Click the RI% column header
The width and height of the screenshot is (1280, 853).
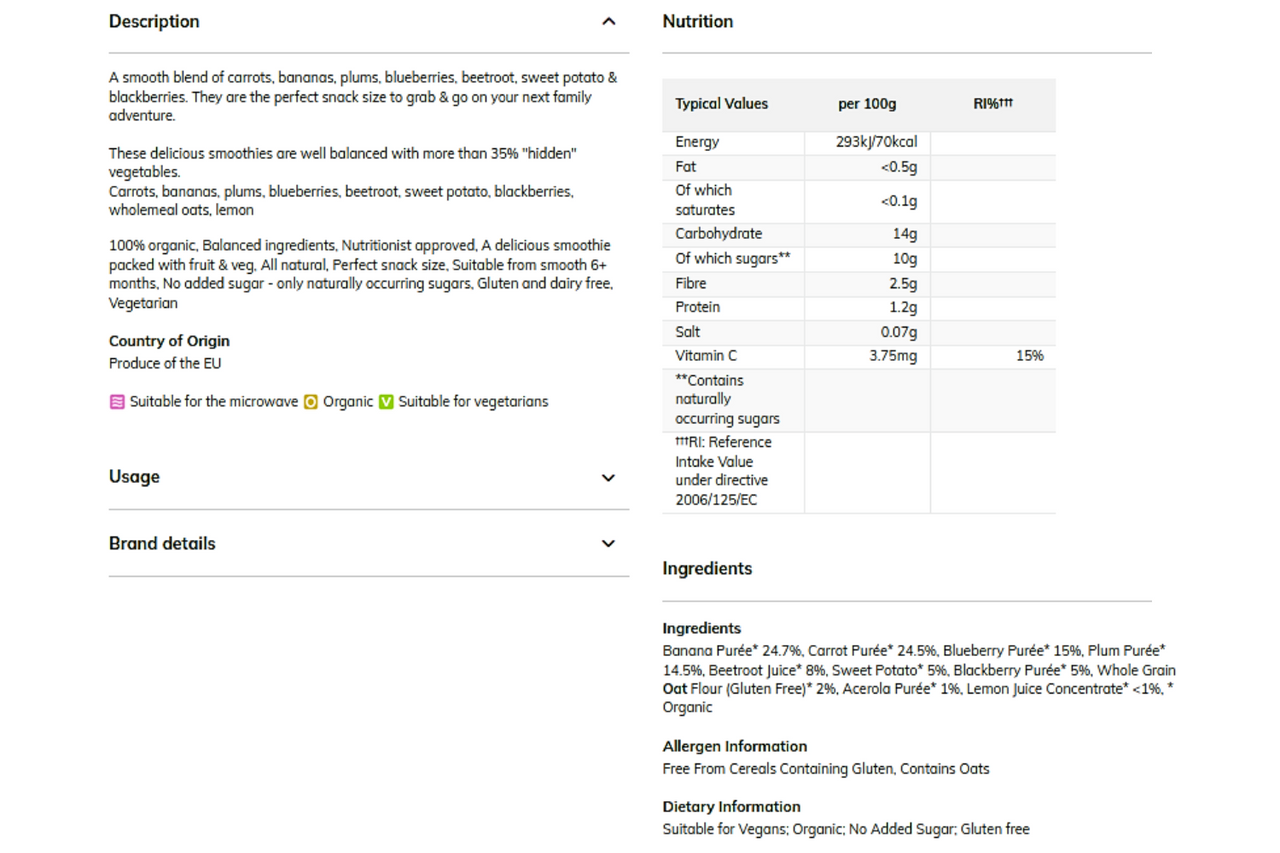coord(993,104)
